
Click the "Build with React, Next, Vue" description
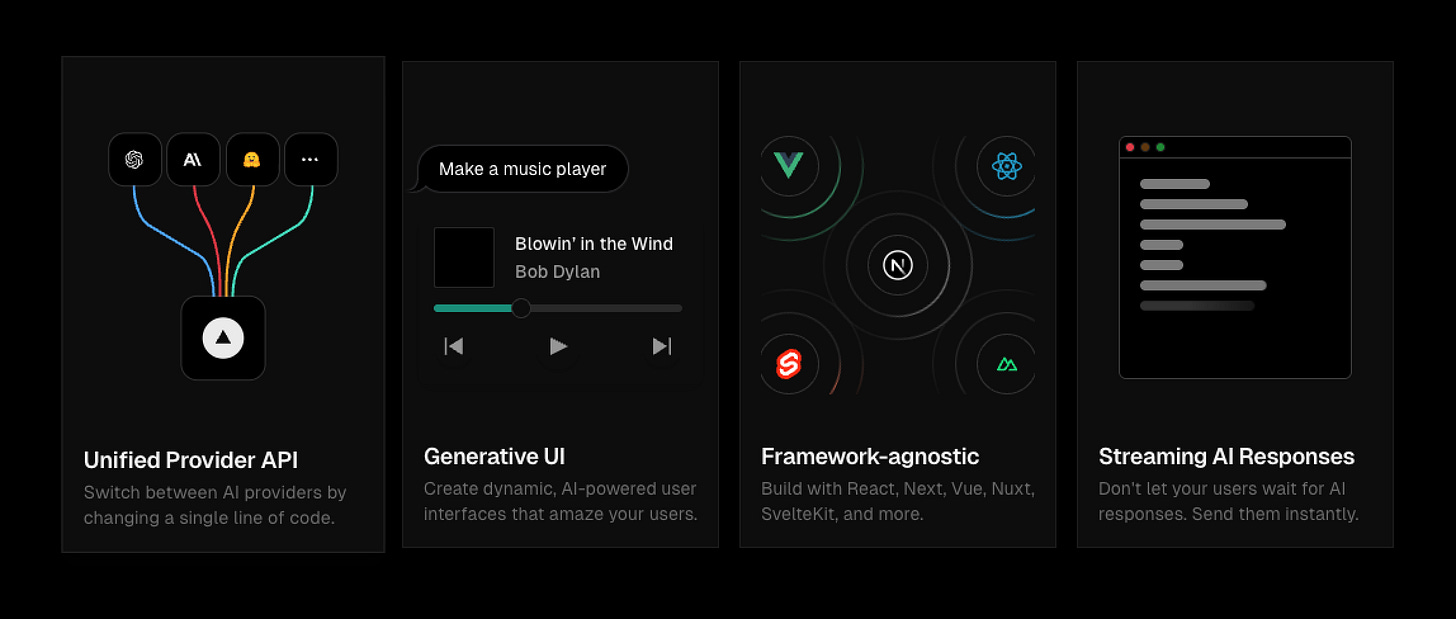(898, 502)
